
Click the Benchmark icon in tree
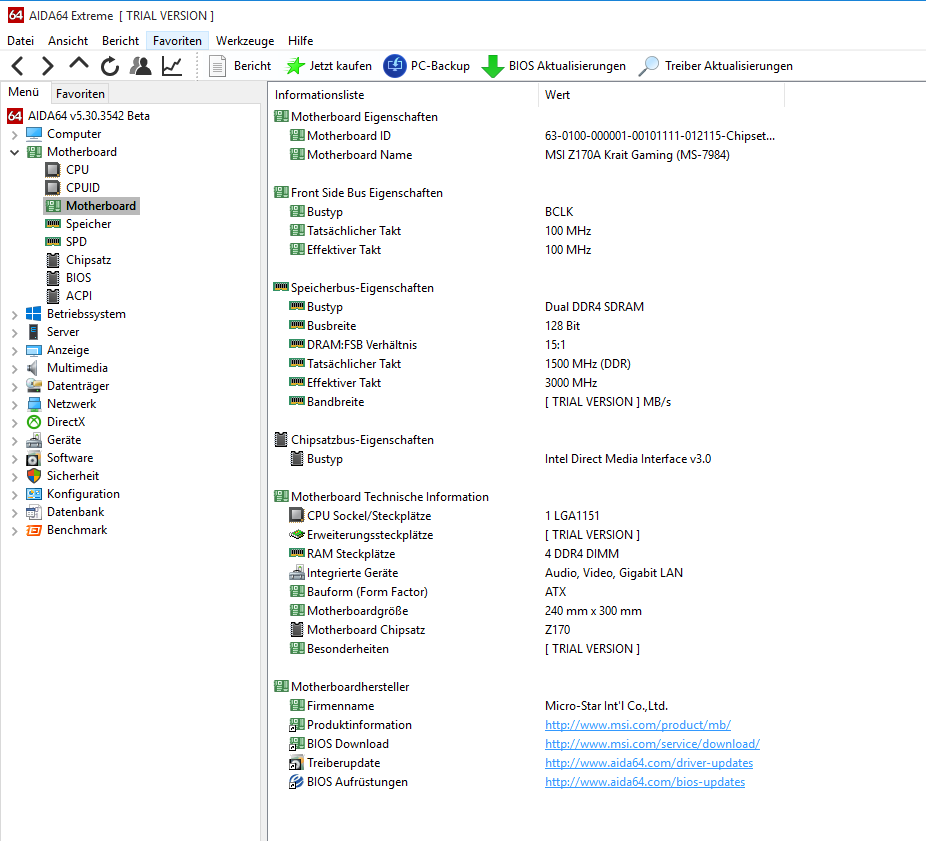pos(34,530)
